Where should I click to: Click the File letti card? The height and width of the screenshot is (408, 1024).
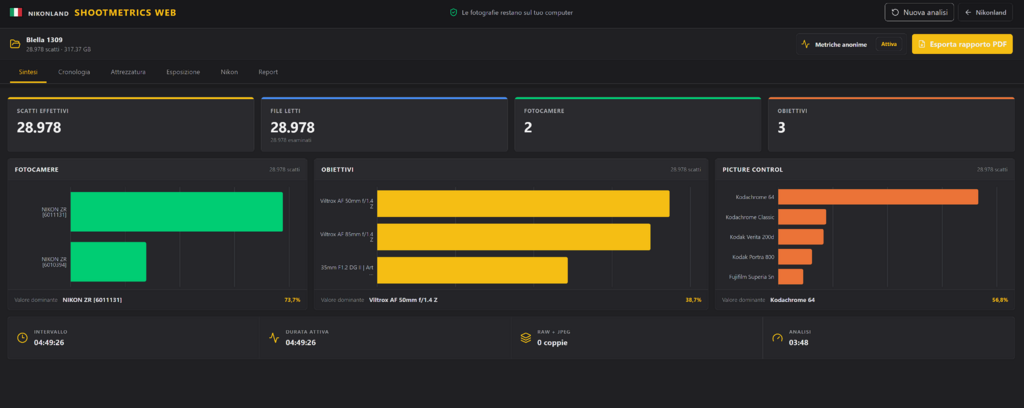click(384, 124)
